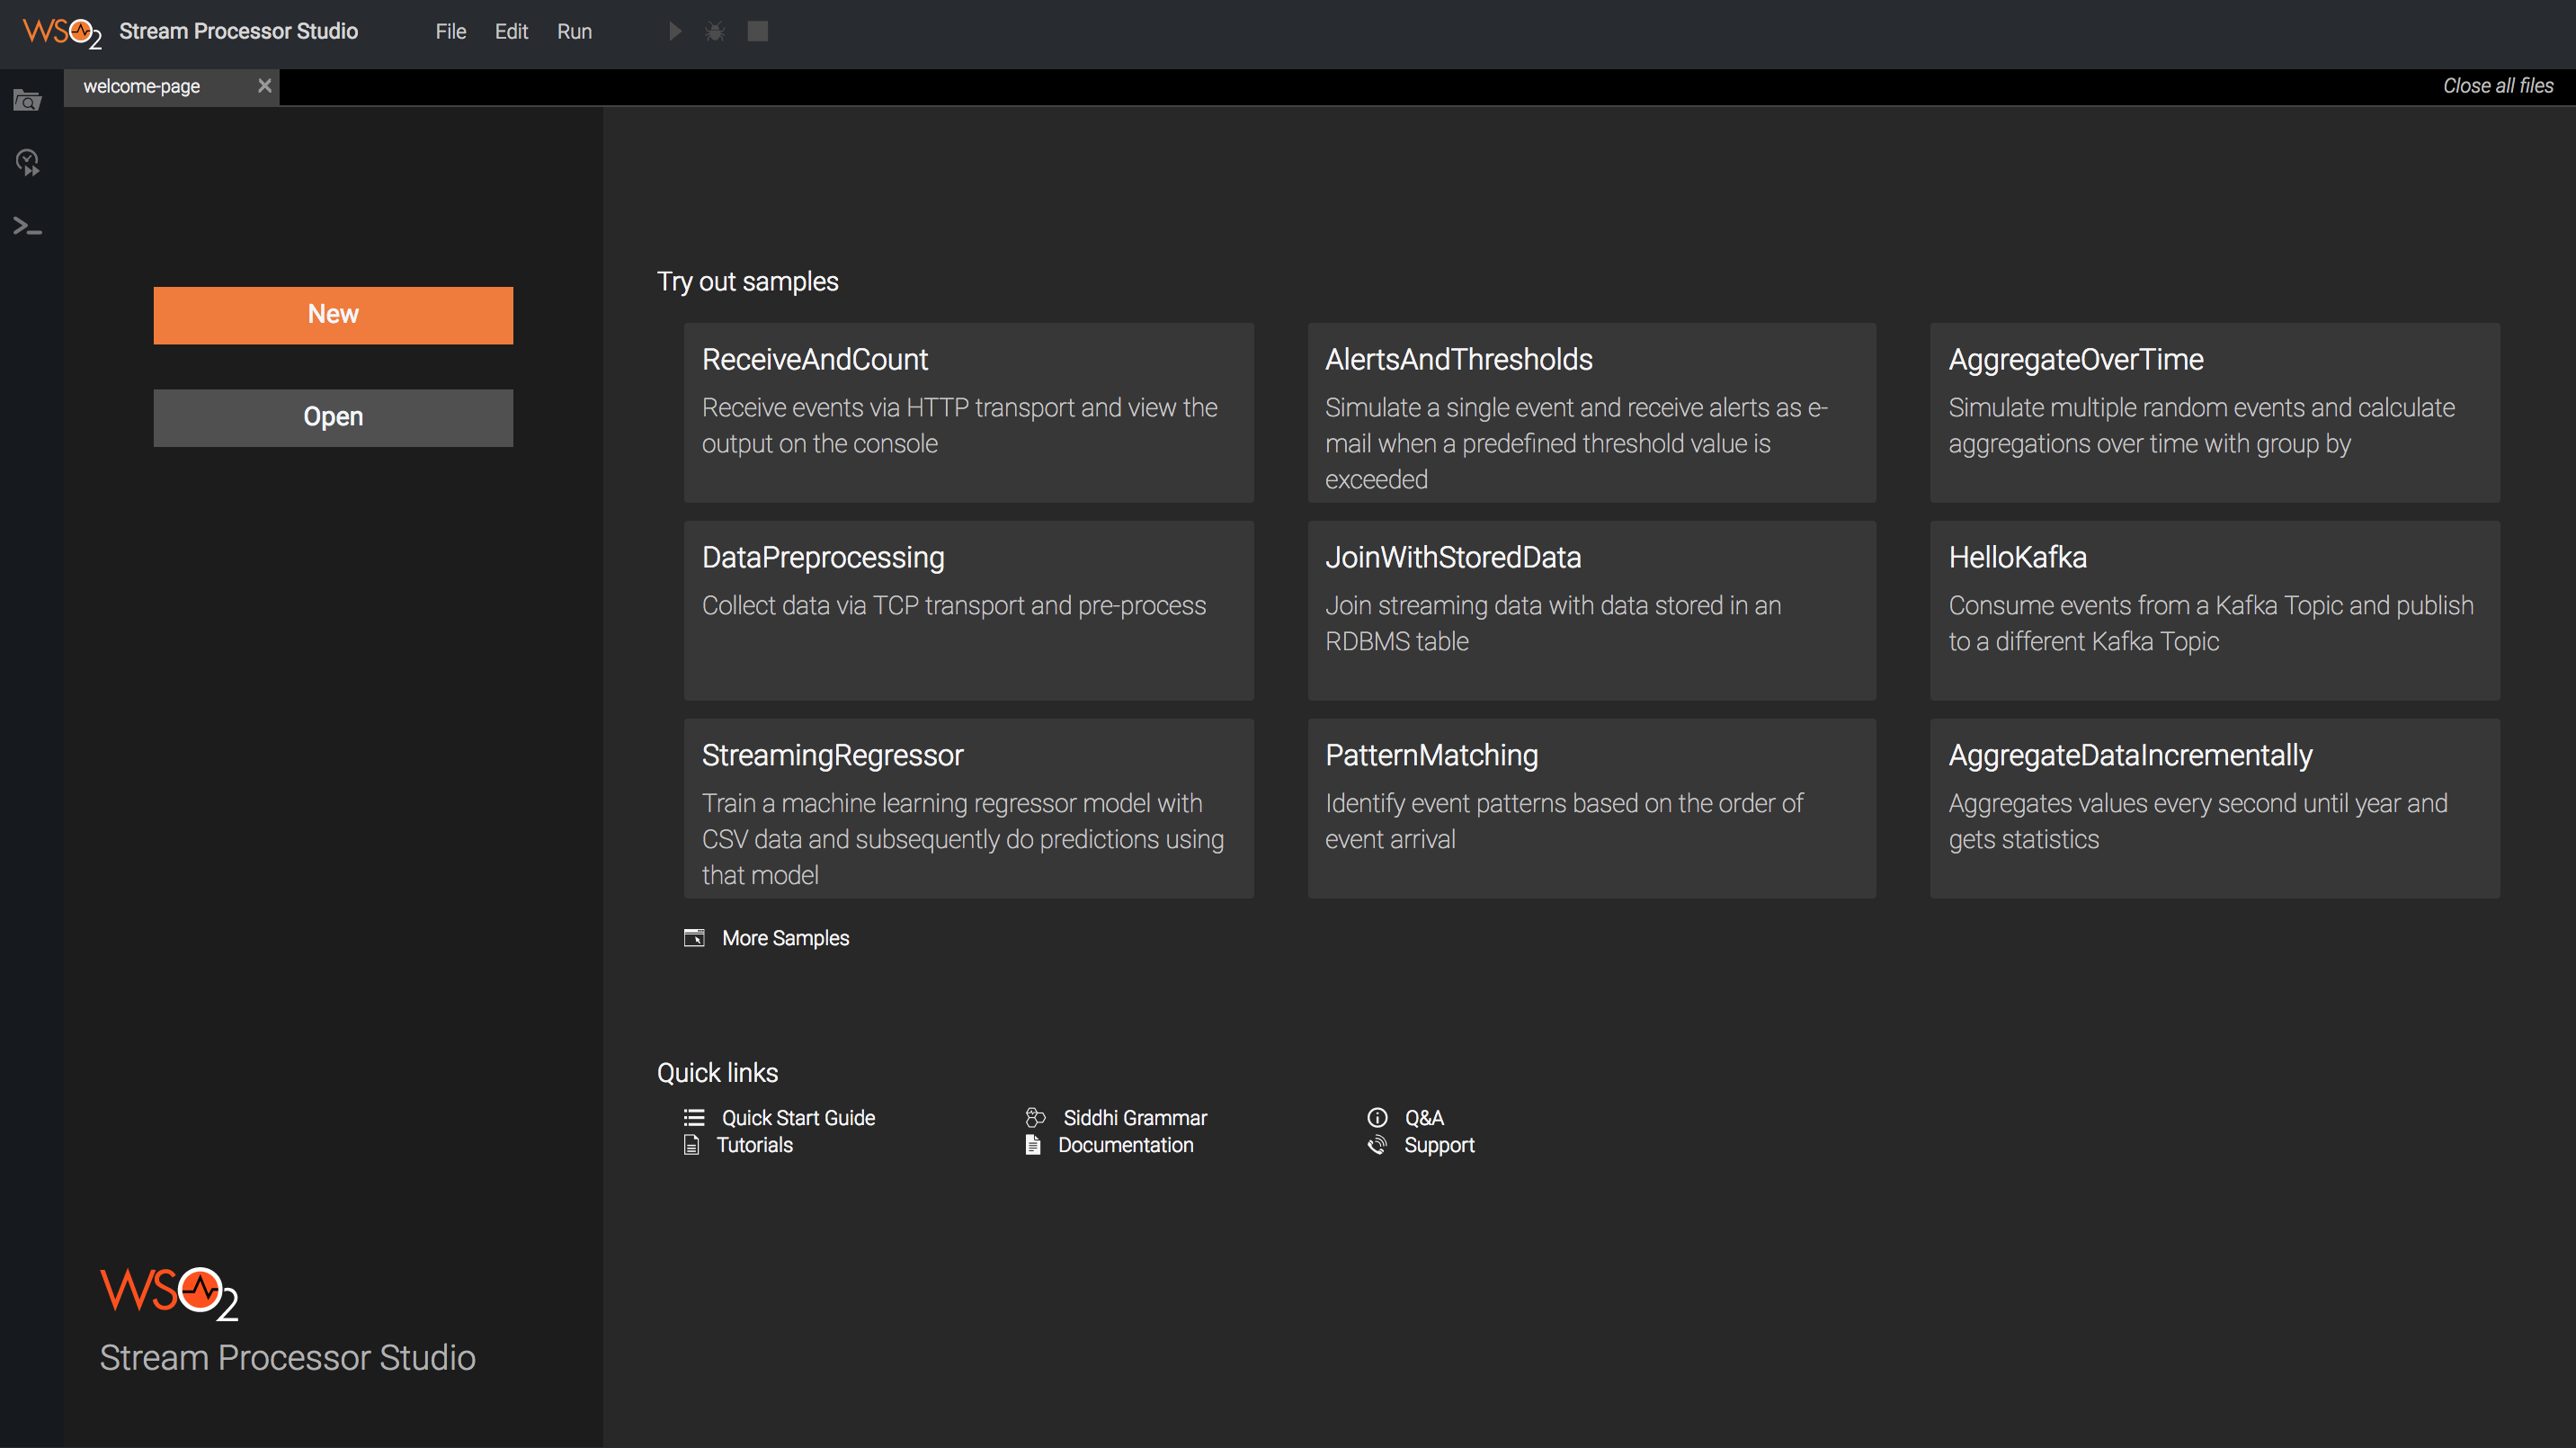Open the Edit menu

tap(511, 32)
